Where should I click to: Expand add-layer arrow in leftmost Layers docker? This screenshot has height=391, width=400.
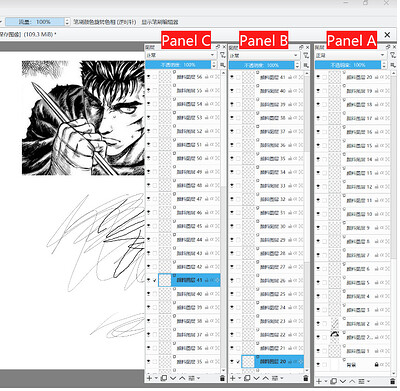155,378
